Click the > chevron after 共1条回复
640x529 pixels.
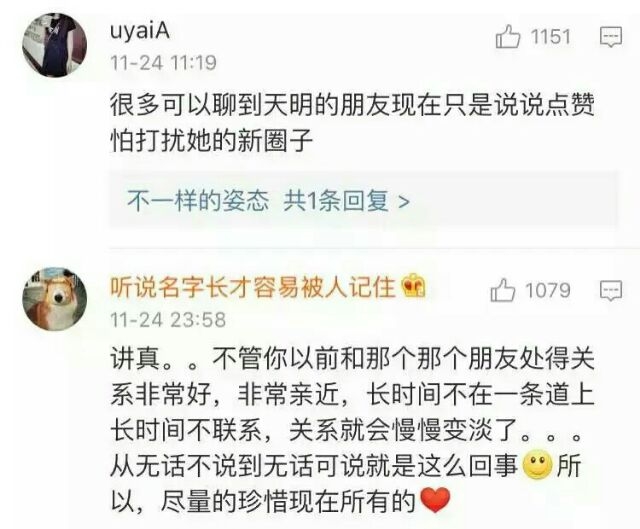(403, 201)
